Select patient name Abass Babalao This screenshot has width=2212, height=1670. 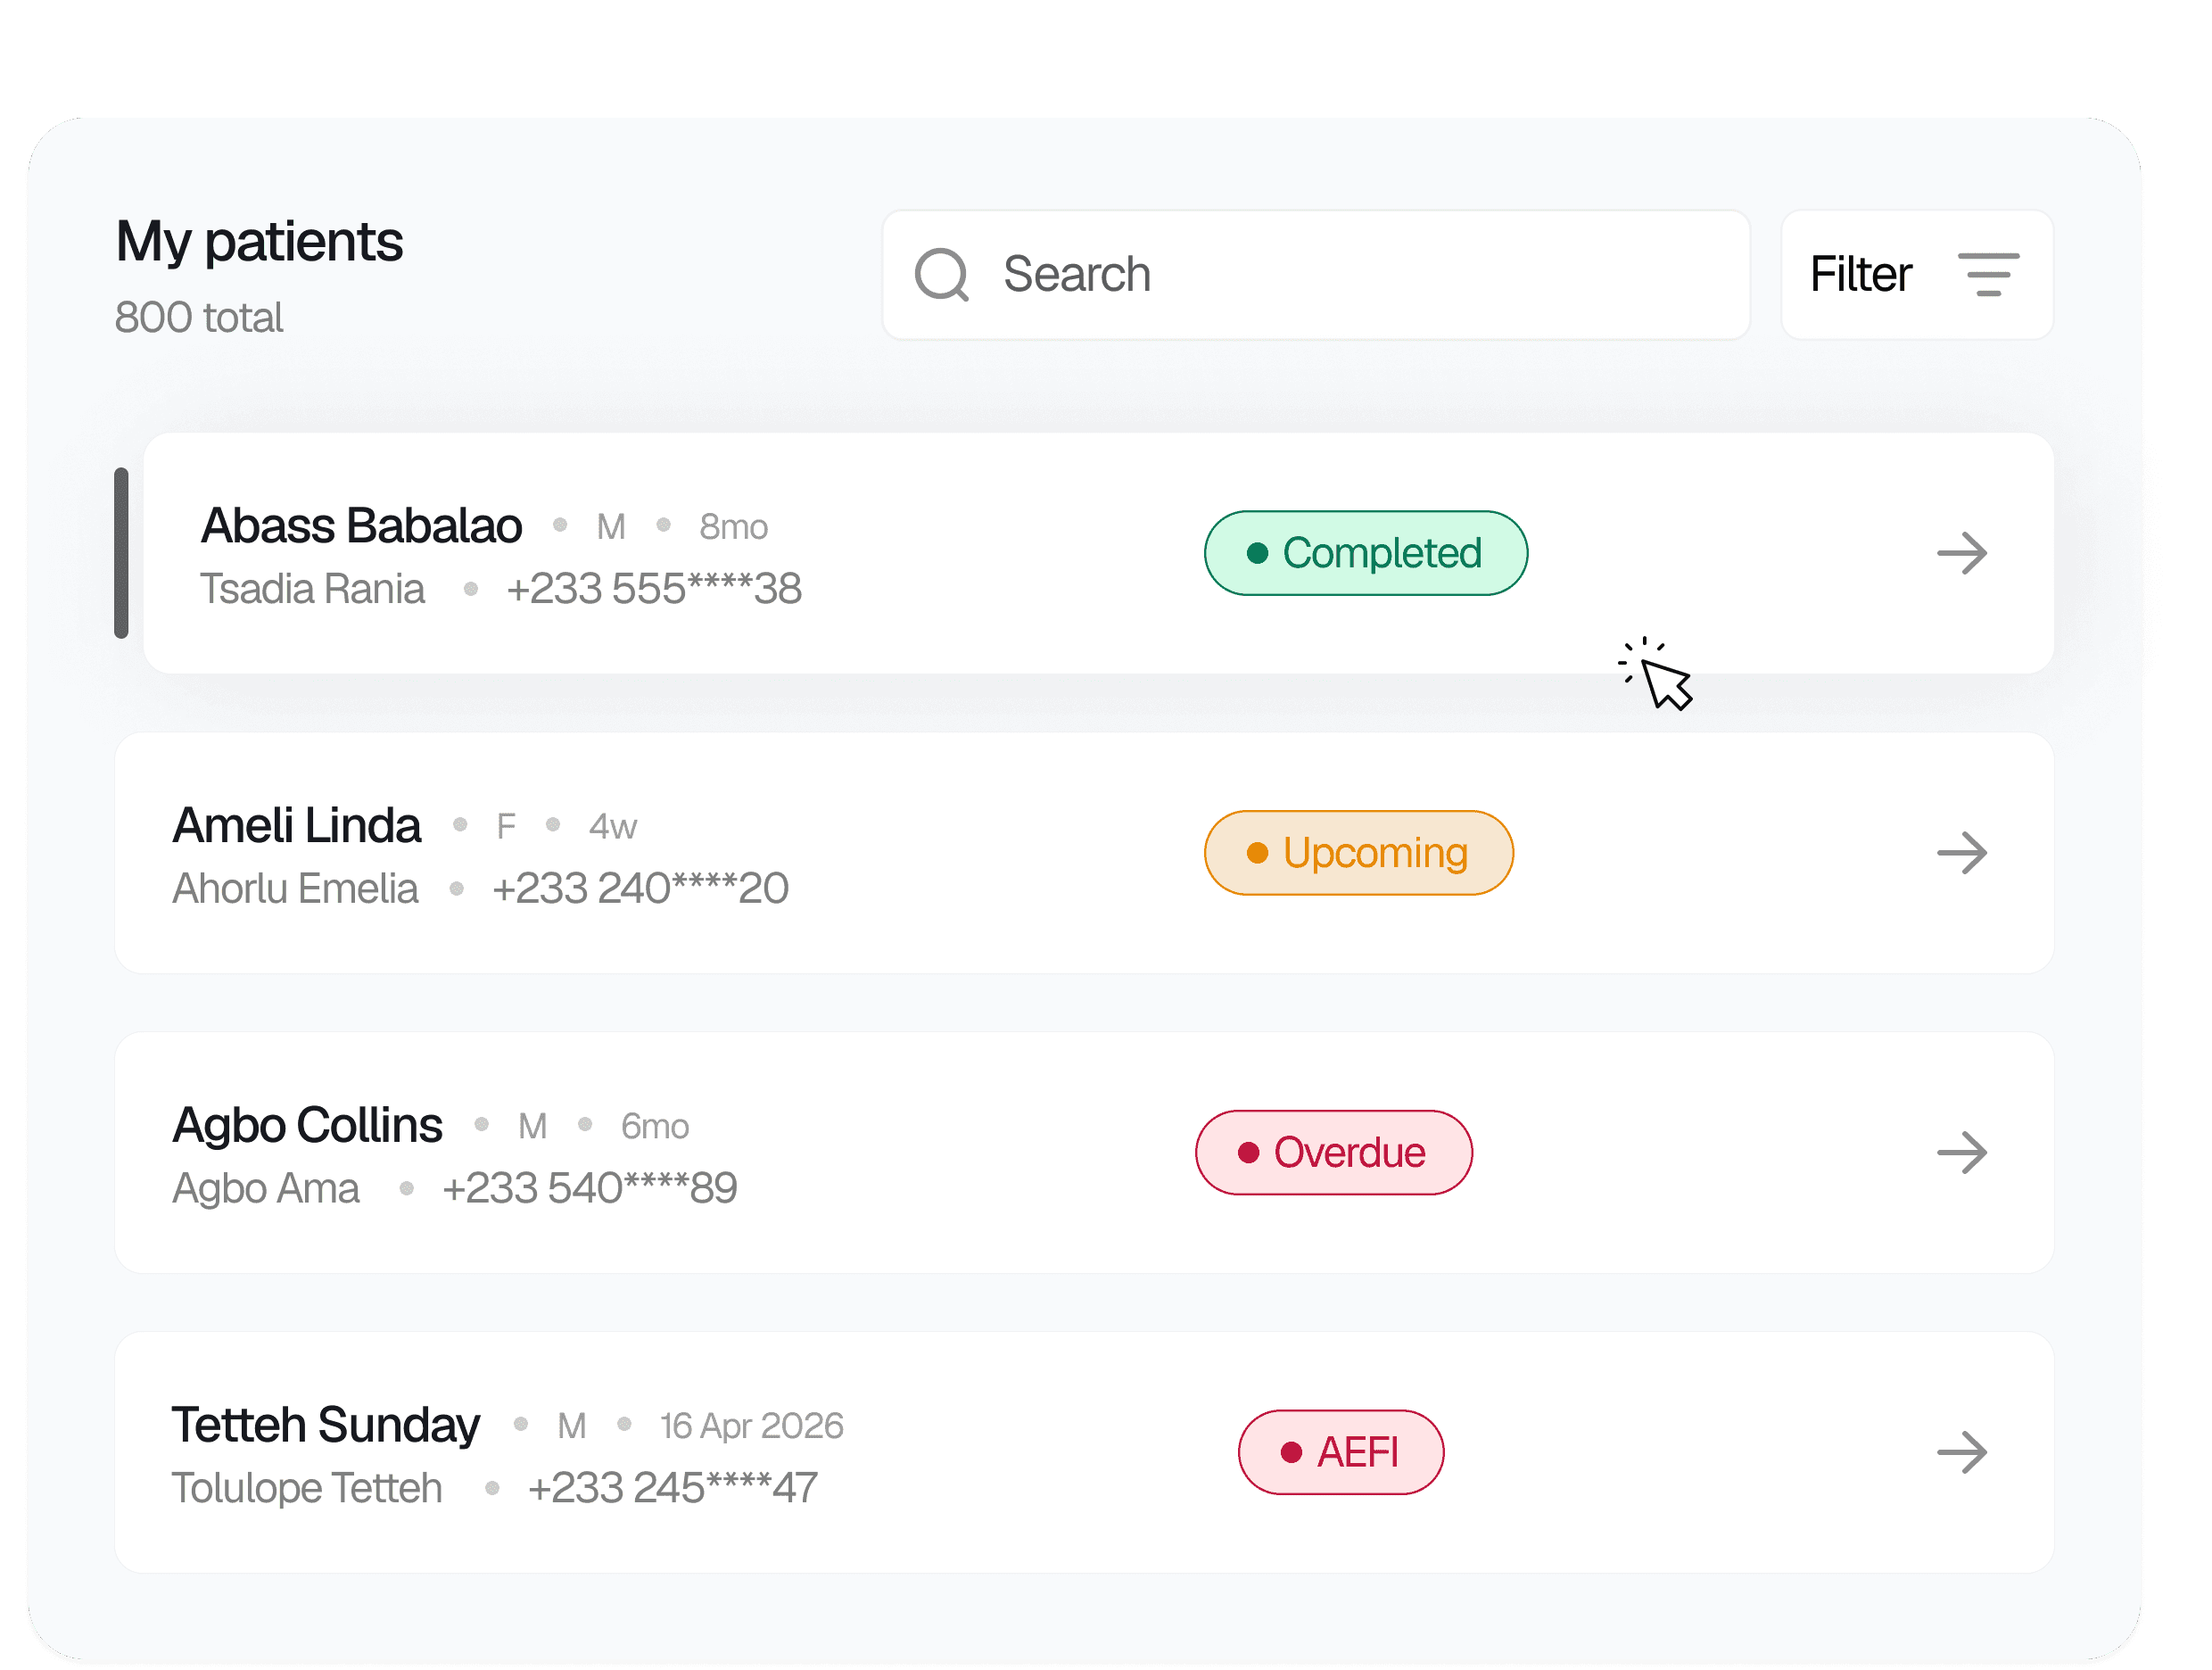[x=361, y=525]
